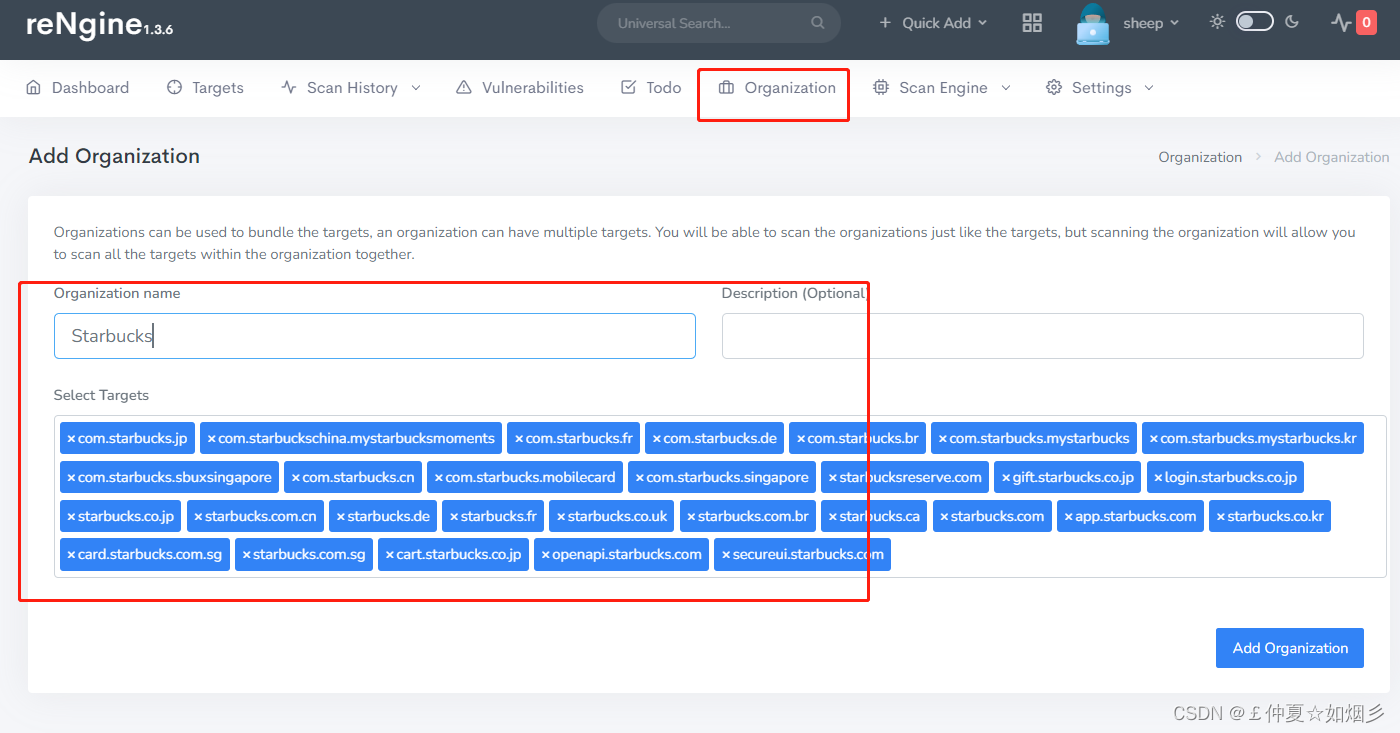Remove target starbucks.com tag
1400x733 pixels.
pos(944,516)
